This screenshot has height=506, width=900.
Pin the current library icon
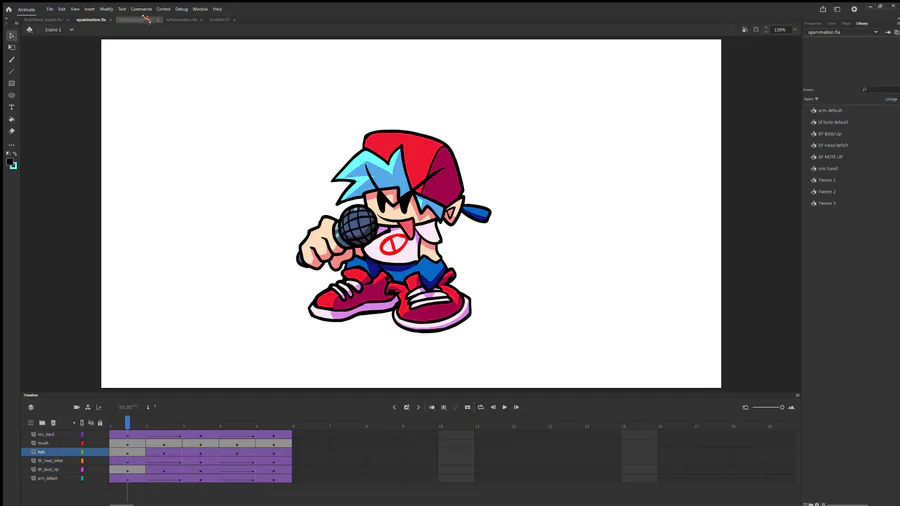[888, 32]
